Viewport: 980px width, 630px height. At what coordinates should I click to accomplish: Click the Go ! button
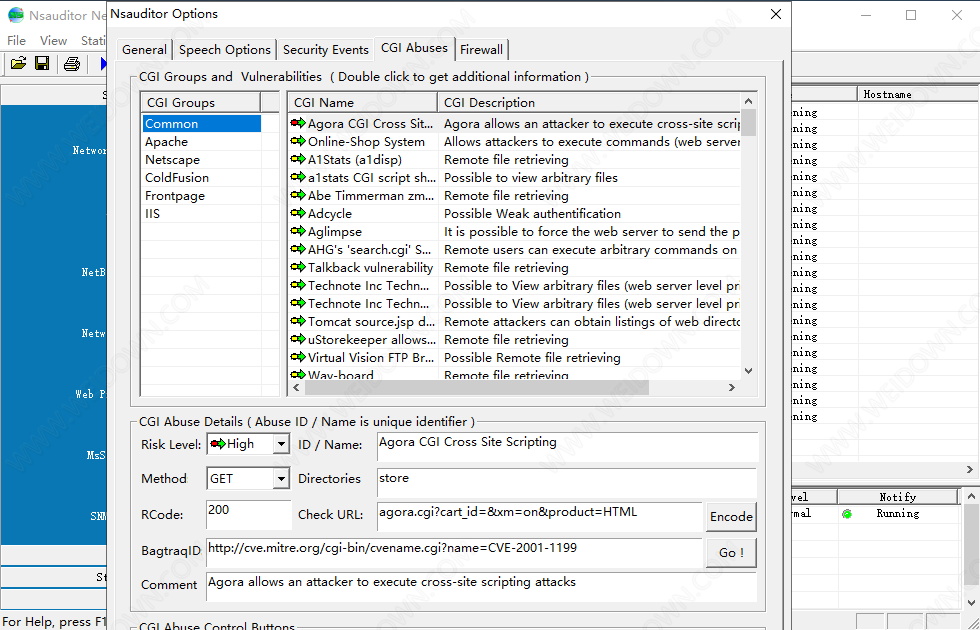pyautogui.click(x=731, y=552)
